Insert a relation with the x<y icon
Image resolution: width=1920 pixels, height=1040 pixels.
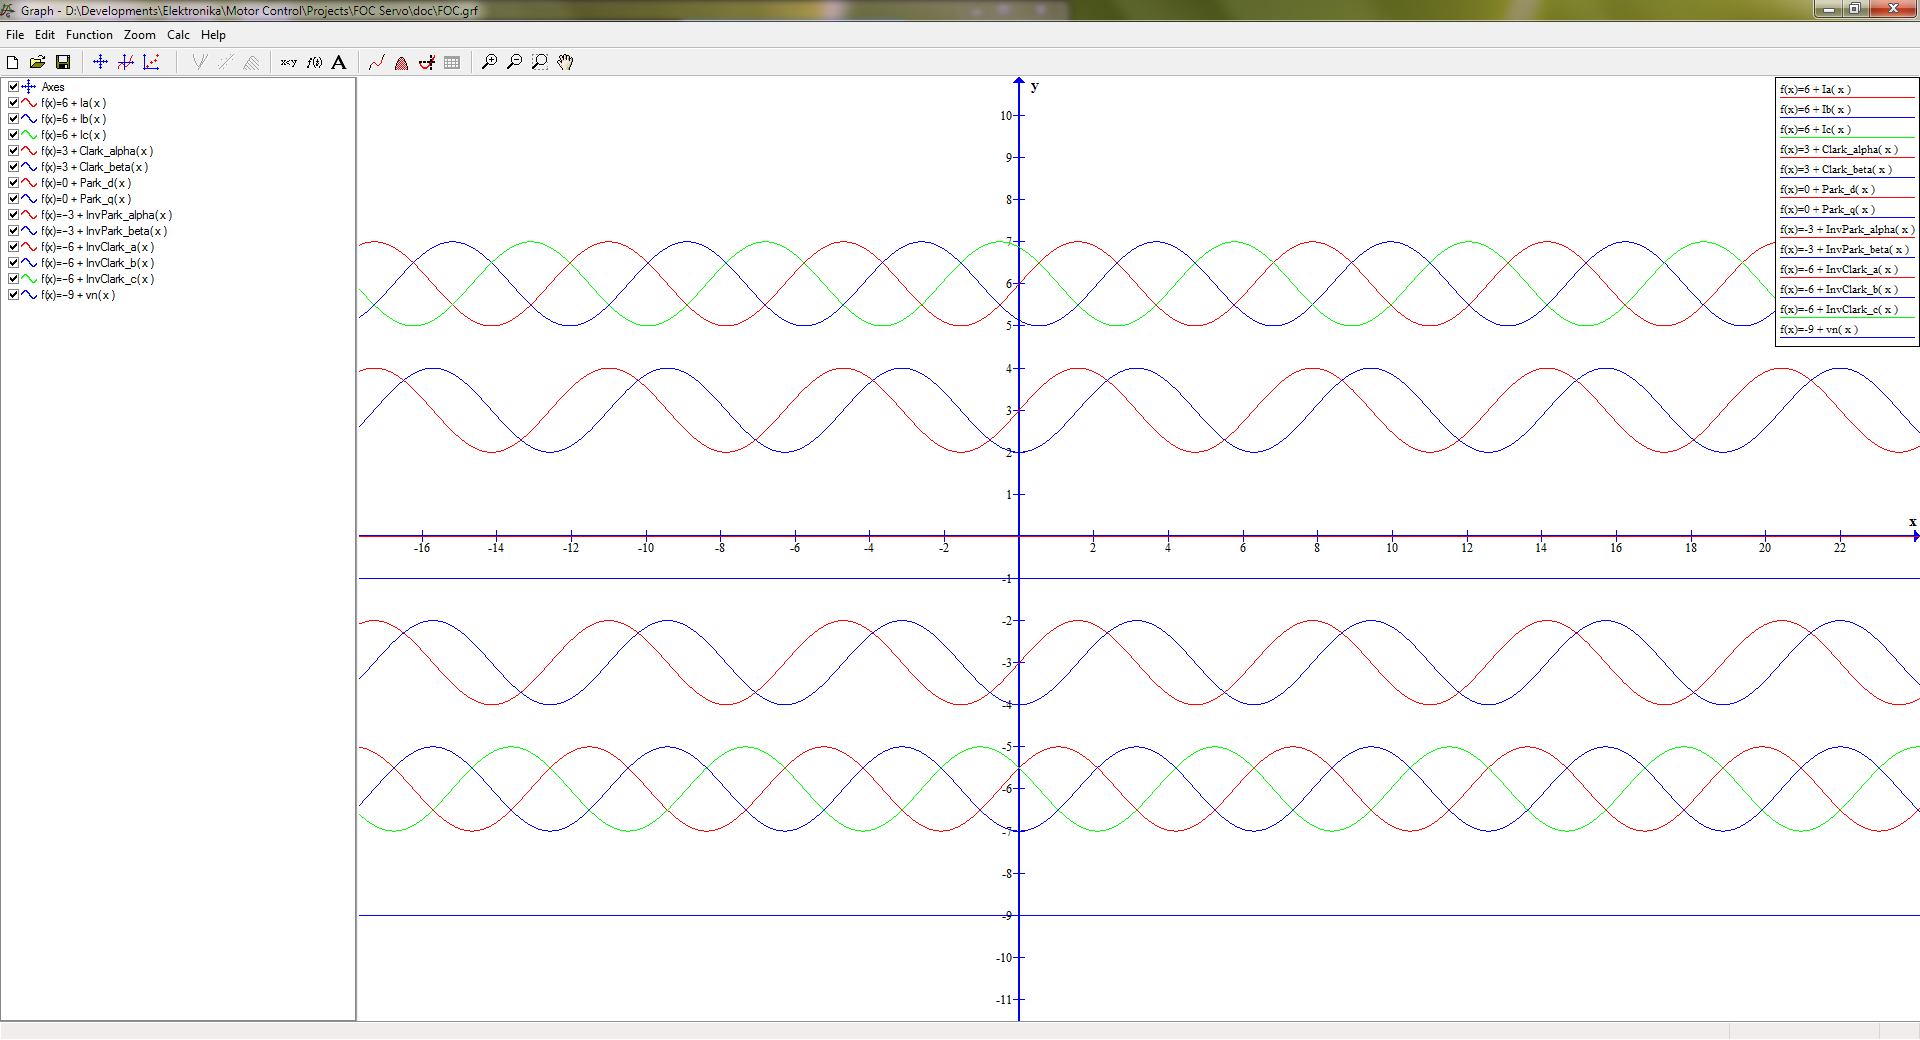point(289,62)
